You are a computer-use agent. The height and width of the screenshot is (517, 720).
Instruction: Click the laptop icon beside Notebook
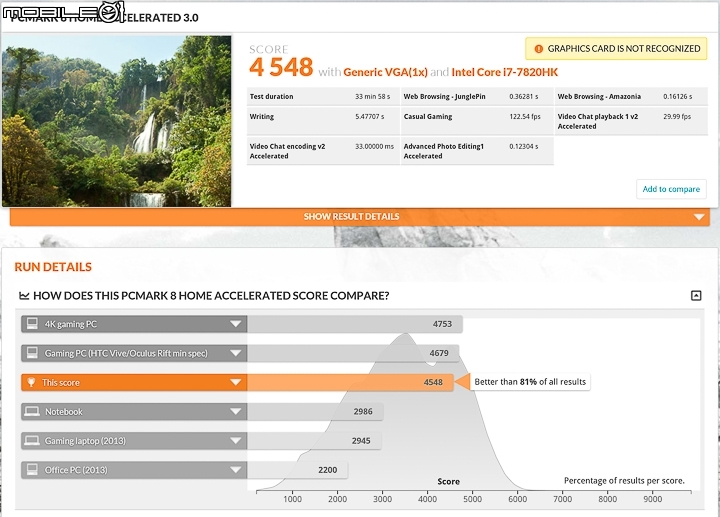point(32,411)
